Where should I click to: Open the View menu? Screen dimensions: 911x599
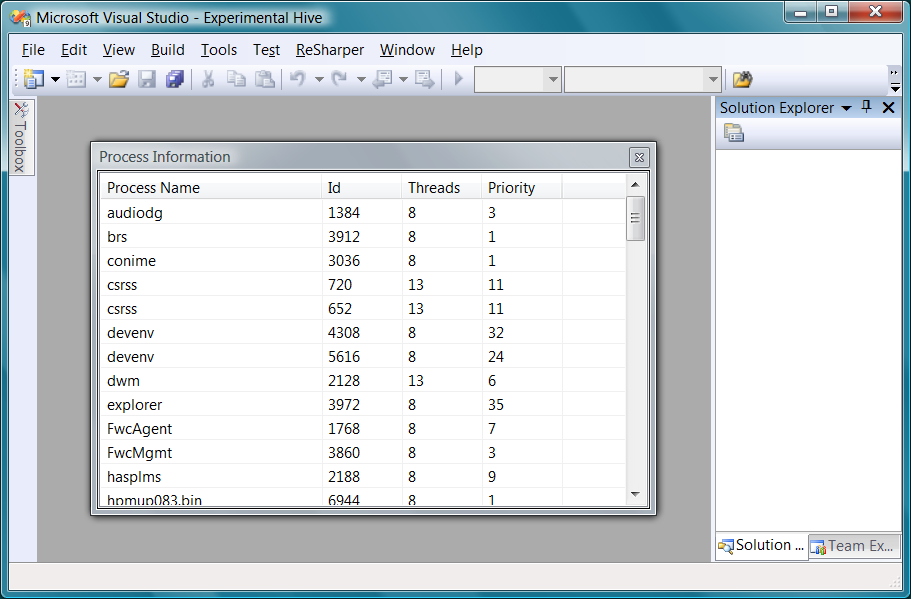pyautogui.click(x=119, y=50)
